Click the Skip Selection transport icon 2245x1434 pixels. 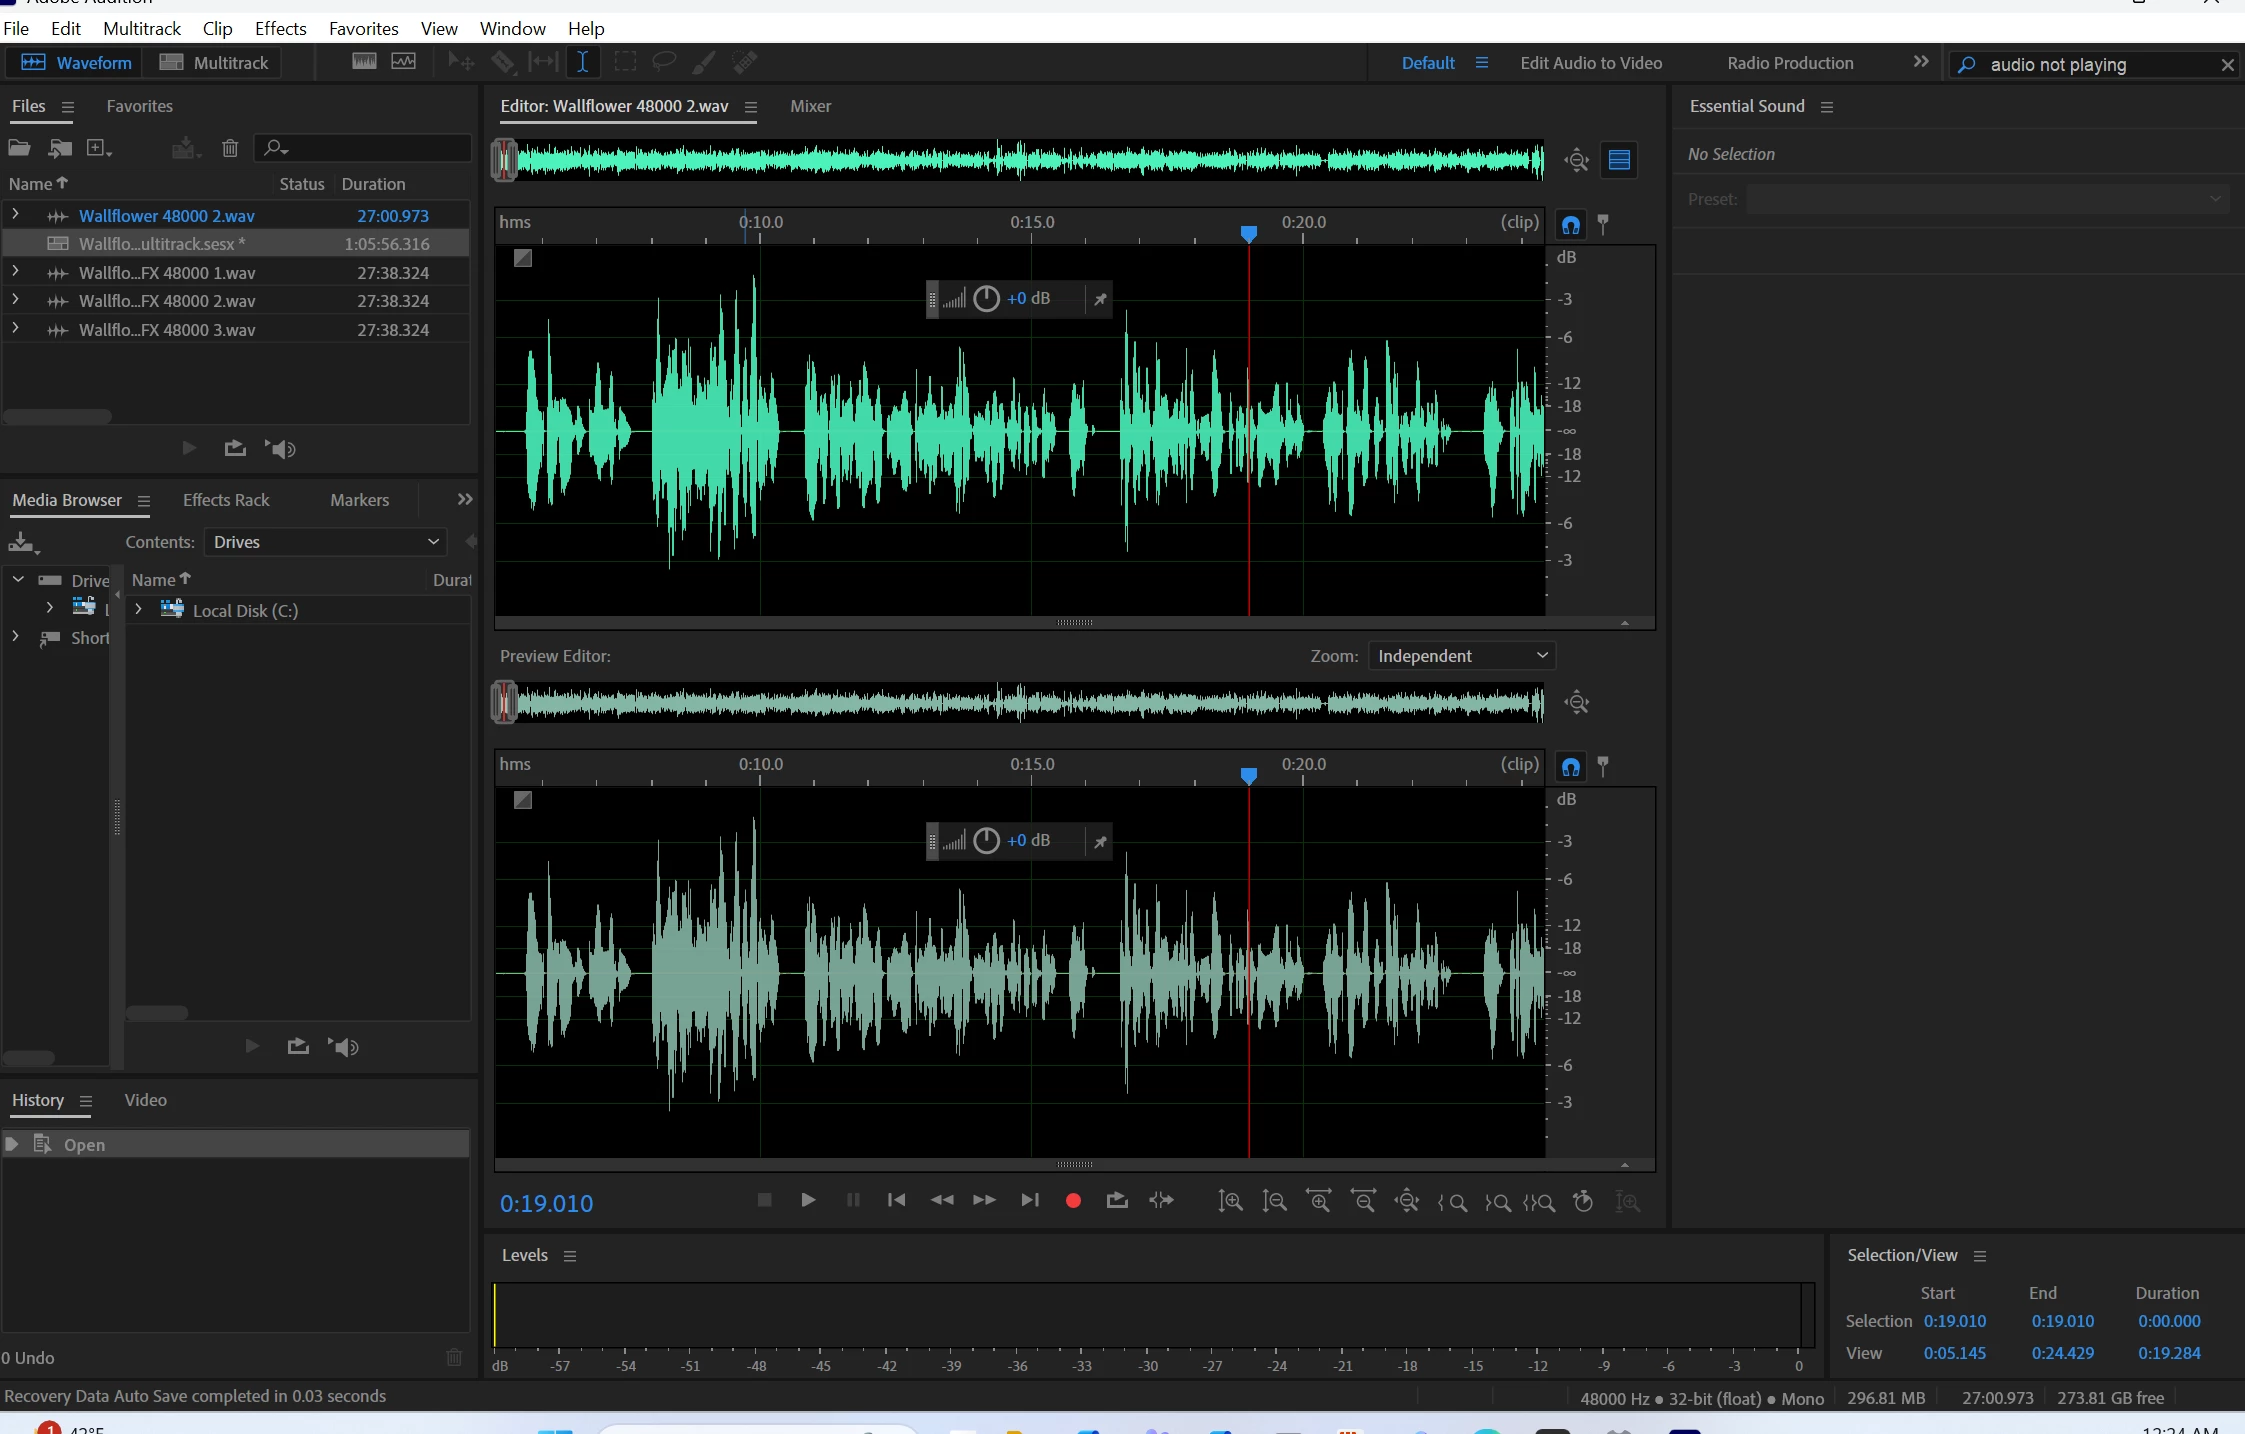[1161, 1201]
